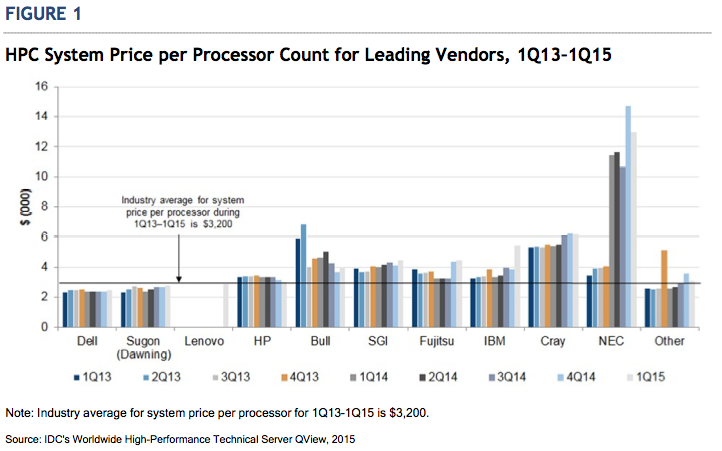Screen dimensions: 722x451
Task: Click the 10 y-axis tick label
Action: [x=41, y=177]
